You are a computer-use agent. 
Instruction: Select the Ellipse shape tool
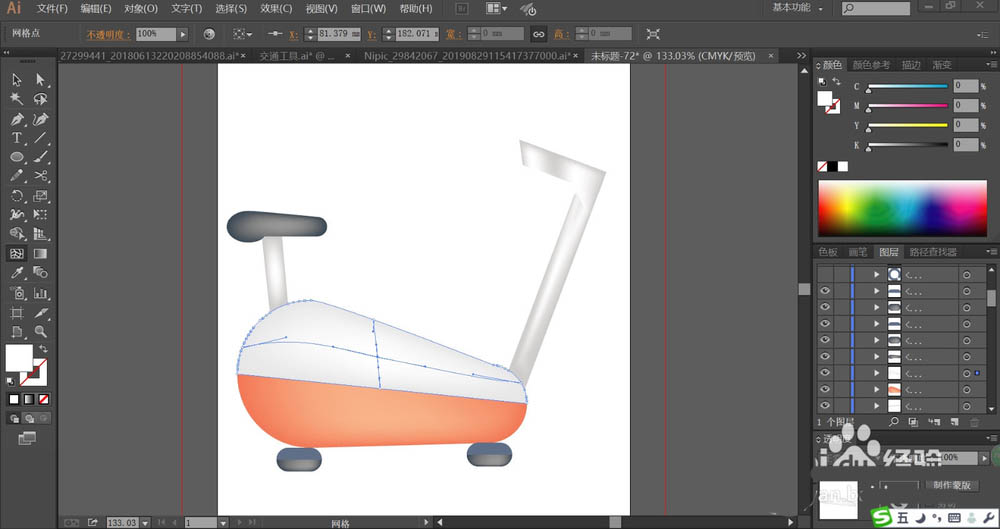click(x=17, y=157)
